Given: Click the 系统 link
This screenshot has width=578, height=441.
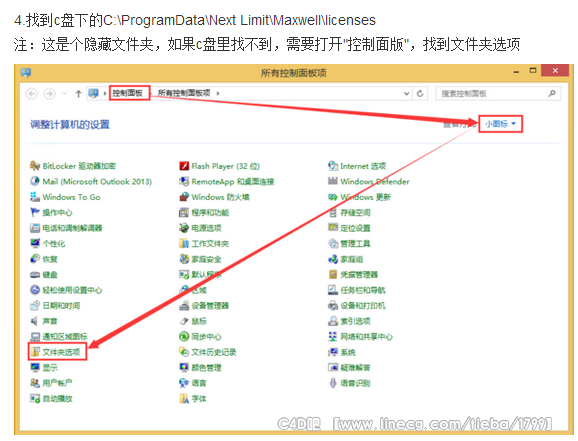Looking at the screenshot, I should (348, 352).
